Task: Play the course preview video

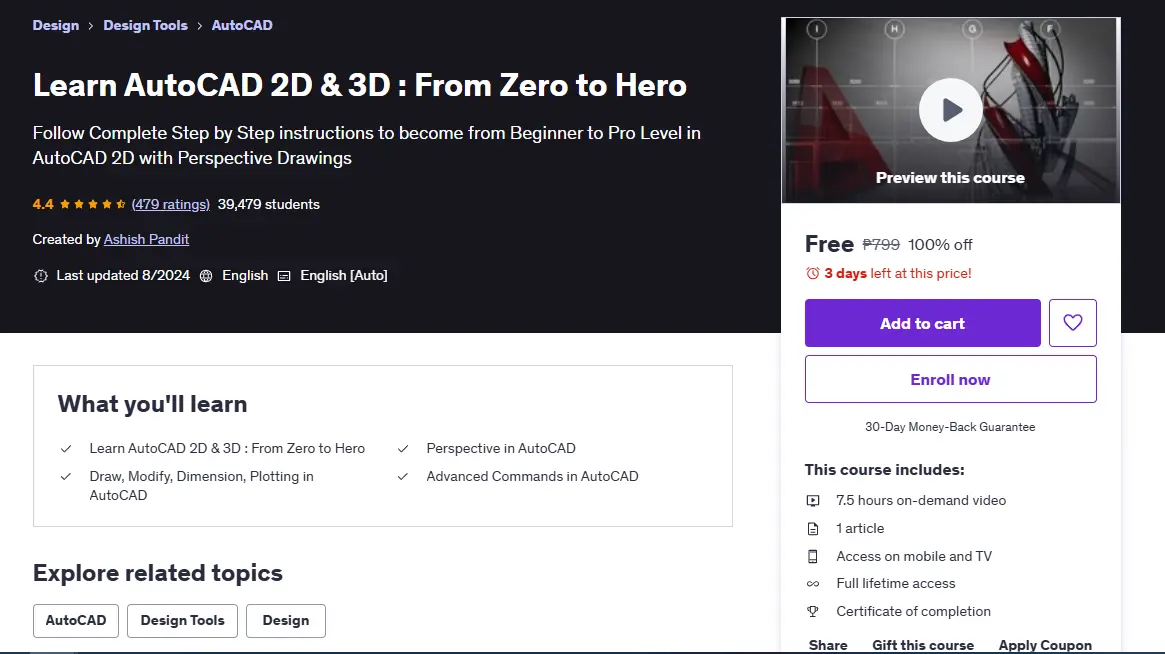Action: pos(950,110)
